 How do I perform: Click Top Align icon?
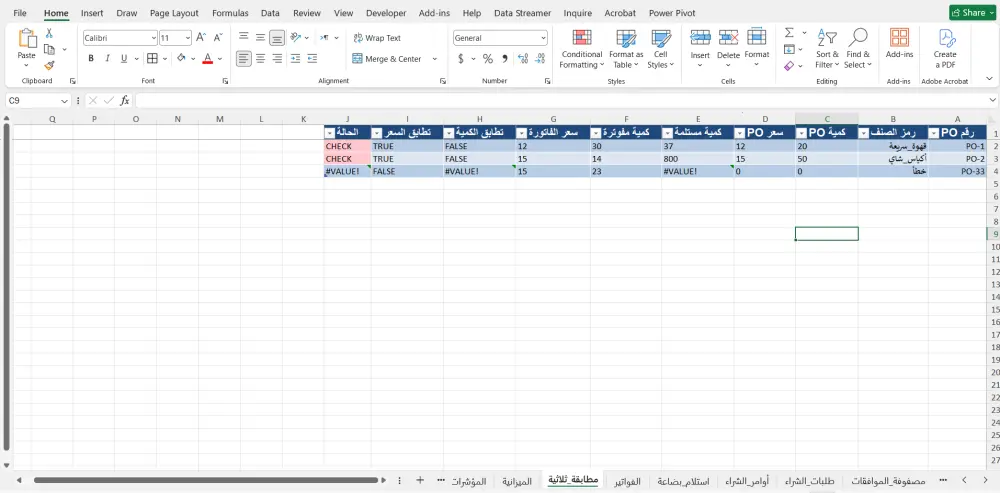pyautogui.click(x=244, y=38)
